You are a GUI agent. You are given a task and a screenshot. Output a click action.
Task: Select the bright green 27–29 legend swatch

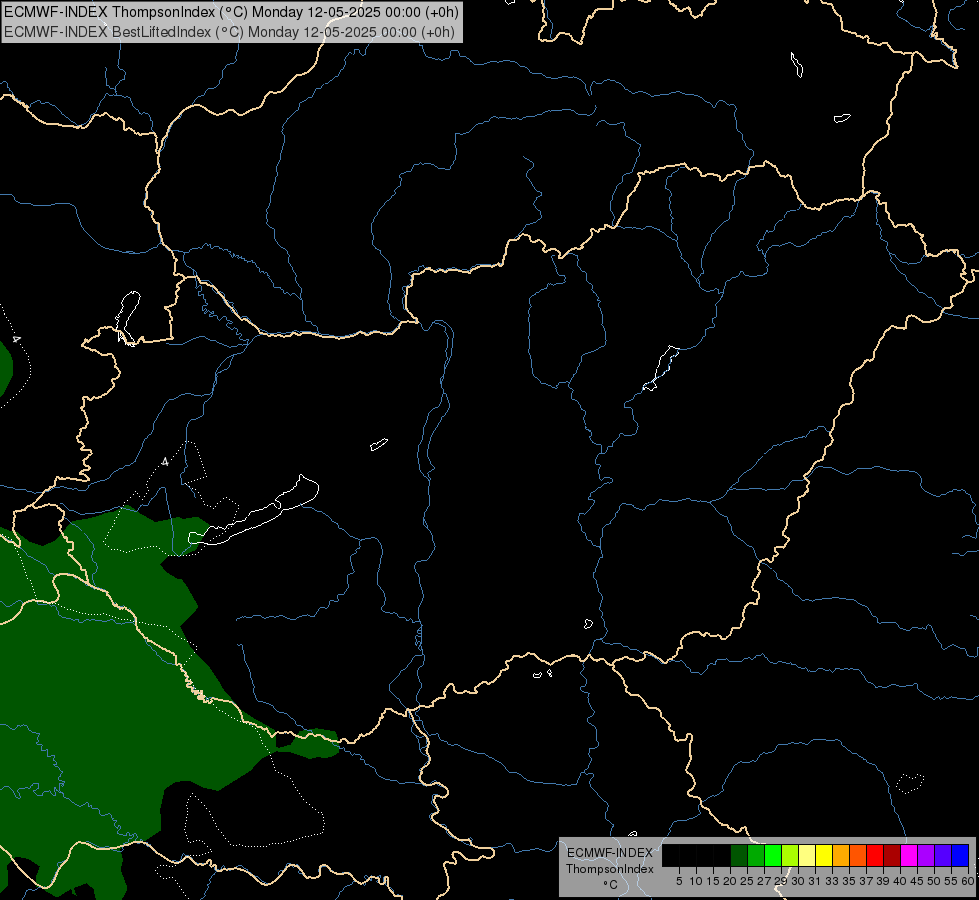tap(774, 855)
